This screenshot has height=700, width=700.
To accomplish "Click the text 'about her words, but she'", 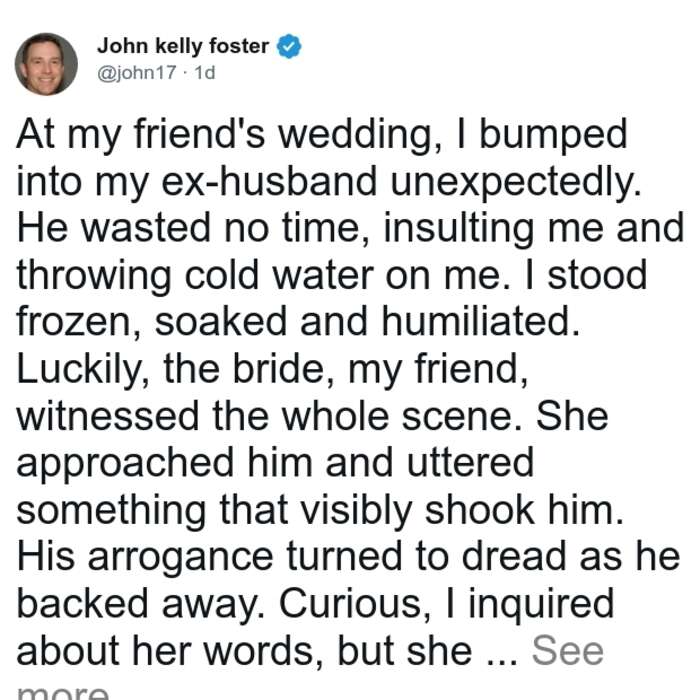I will coord(244,651).
